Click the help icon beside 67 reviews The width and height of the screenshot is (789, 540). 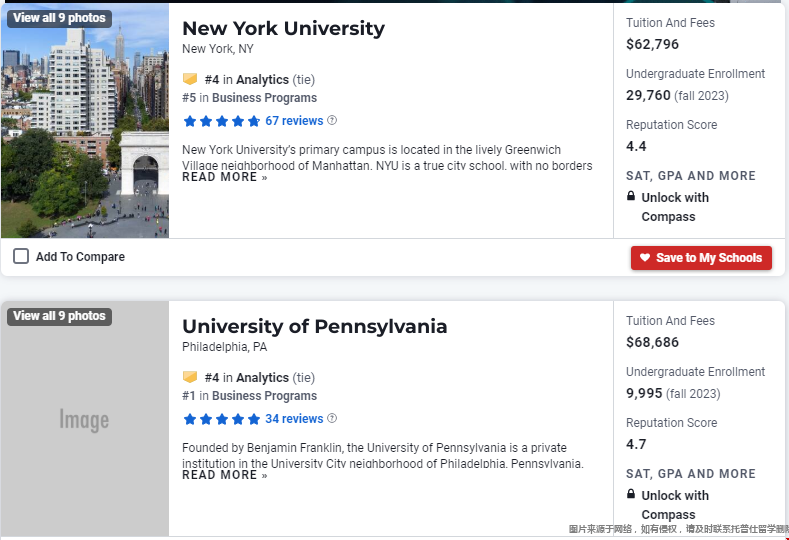332,120
